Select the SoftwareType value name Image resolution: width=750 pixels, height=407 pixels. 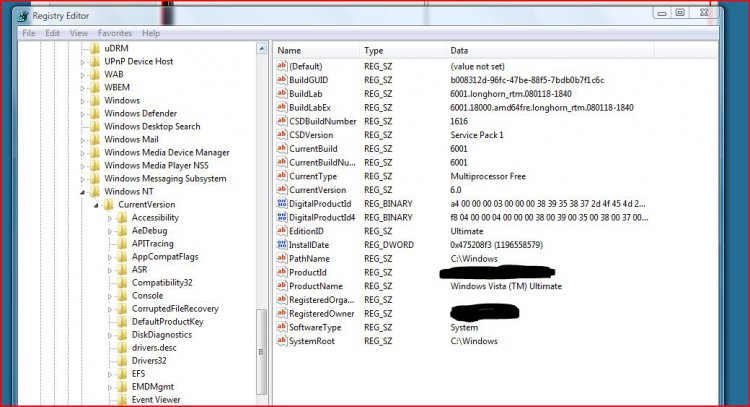(315, 327)
